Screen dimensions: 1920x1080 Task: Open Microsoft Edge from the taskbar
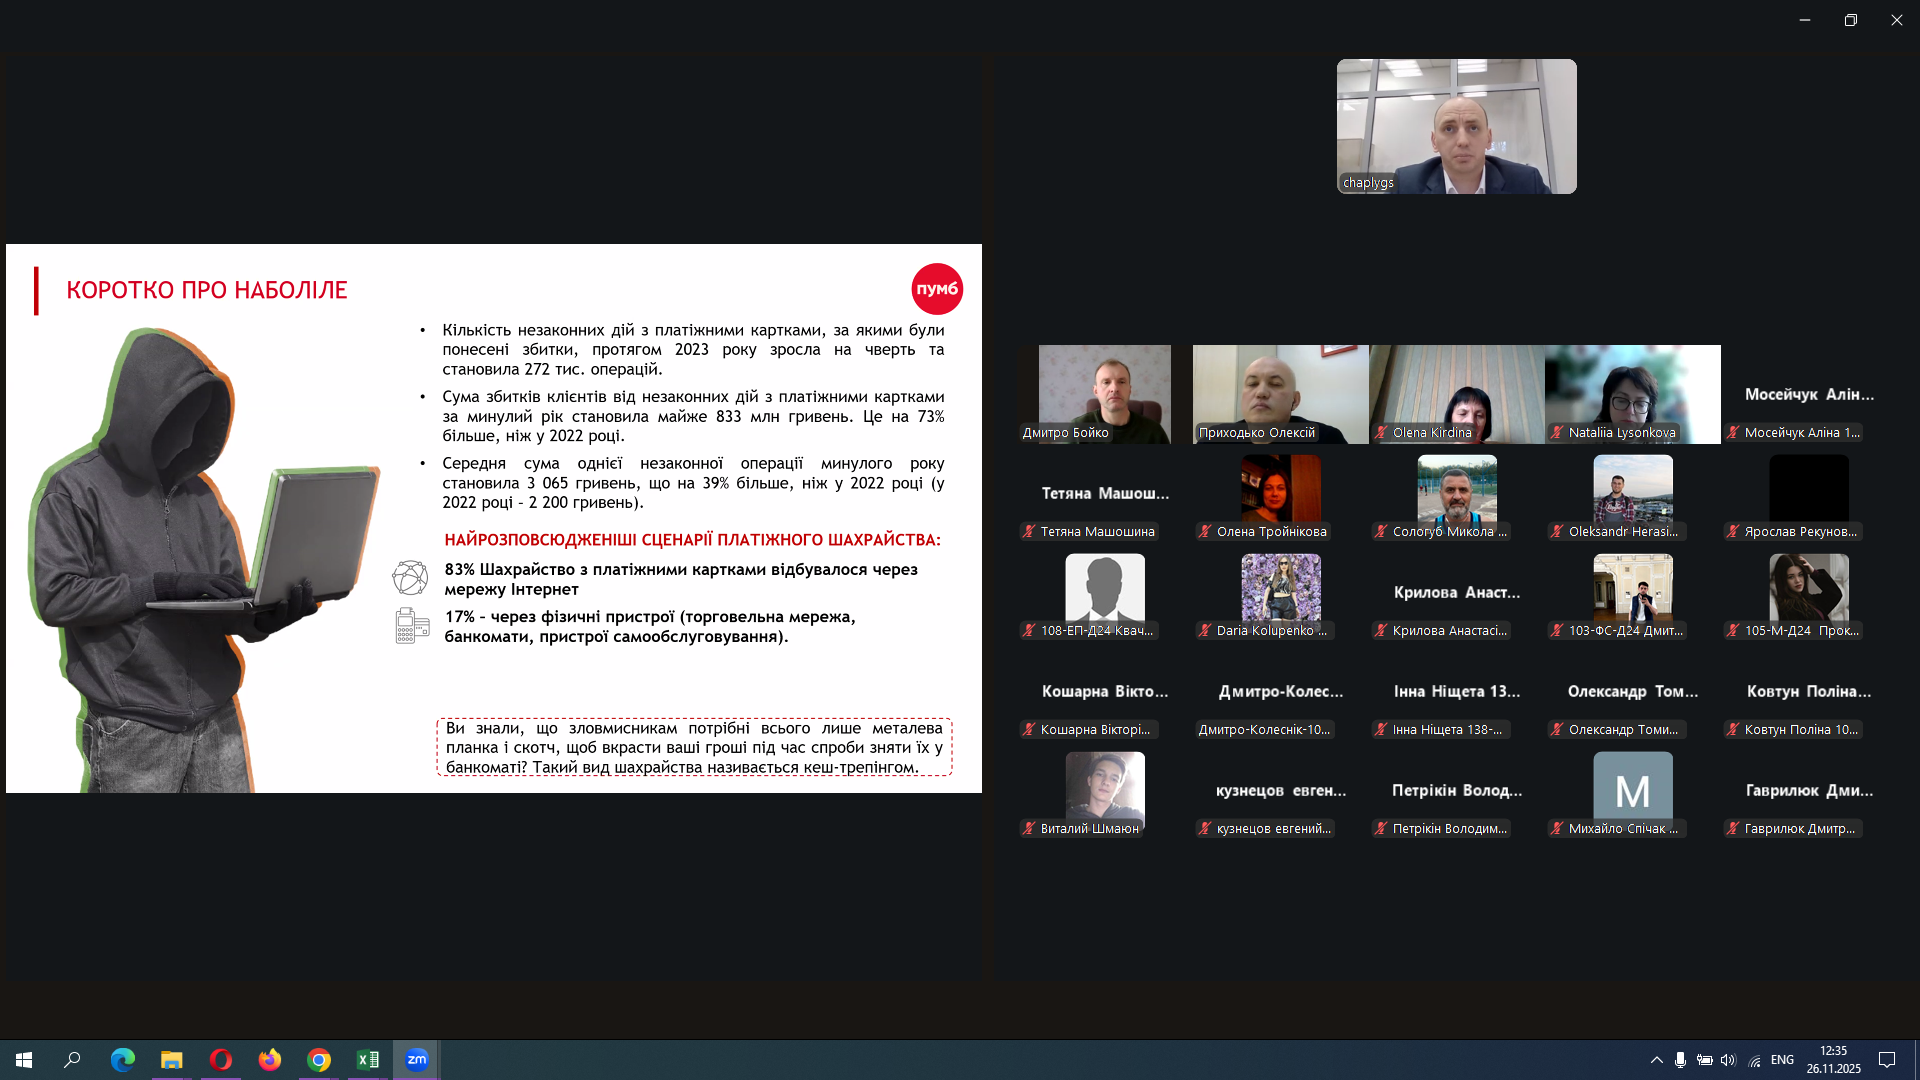tap(123, 1060)
